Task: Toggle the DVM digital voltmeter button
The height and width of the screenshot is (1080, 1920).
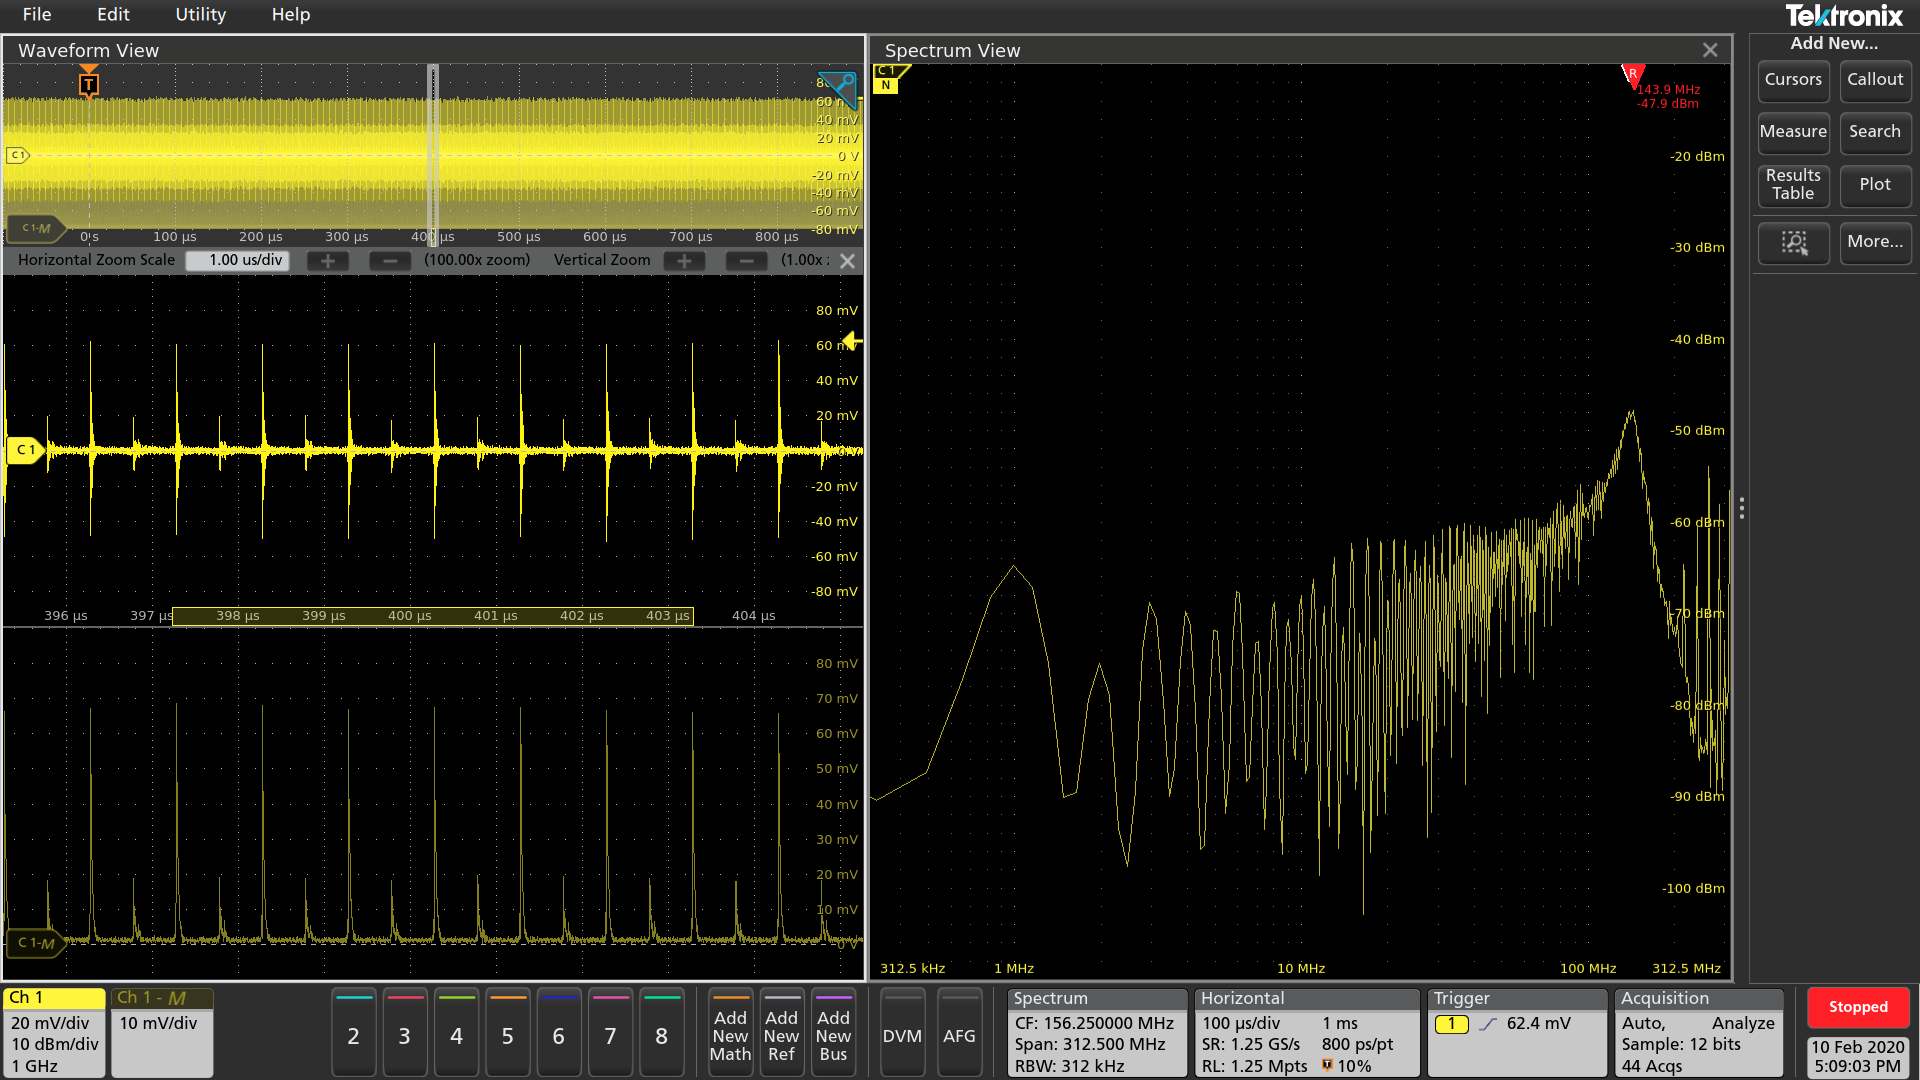Action: [x=902, y=1036]
